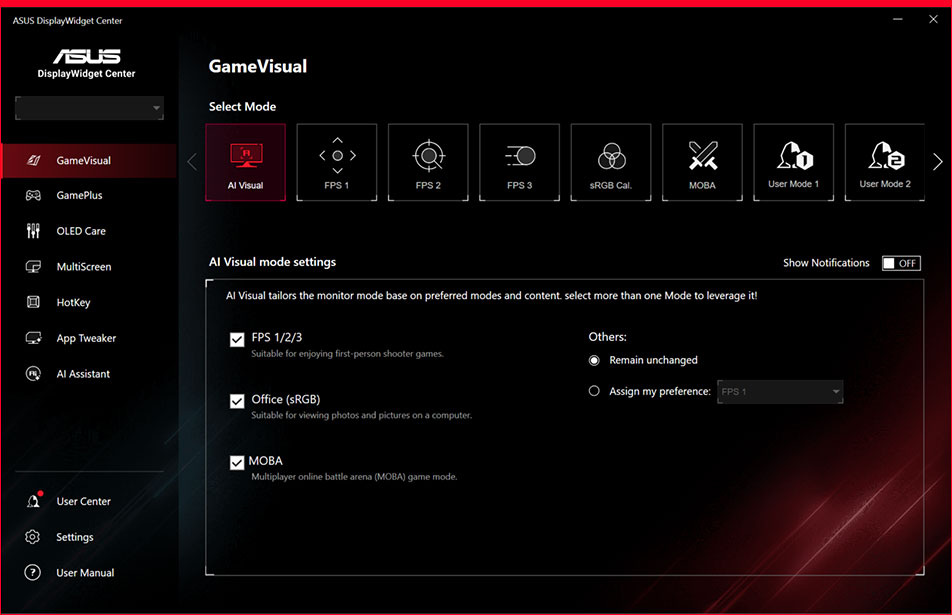Click the window title 'ASUS DisplayWidget Center'
This screenshot has height=615, width=952.
[x=67, y=21]
